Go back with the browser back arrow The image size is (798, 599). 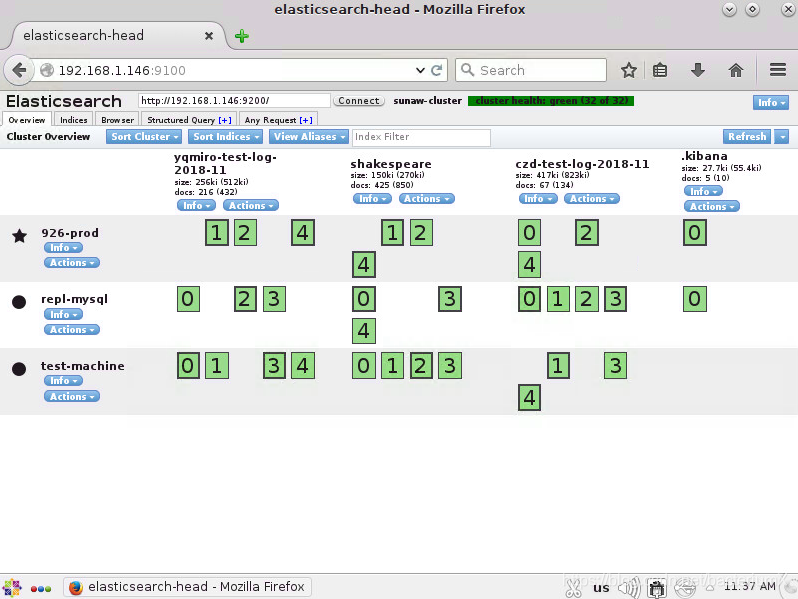click(x=19, y=70)
